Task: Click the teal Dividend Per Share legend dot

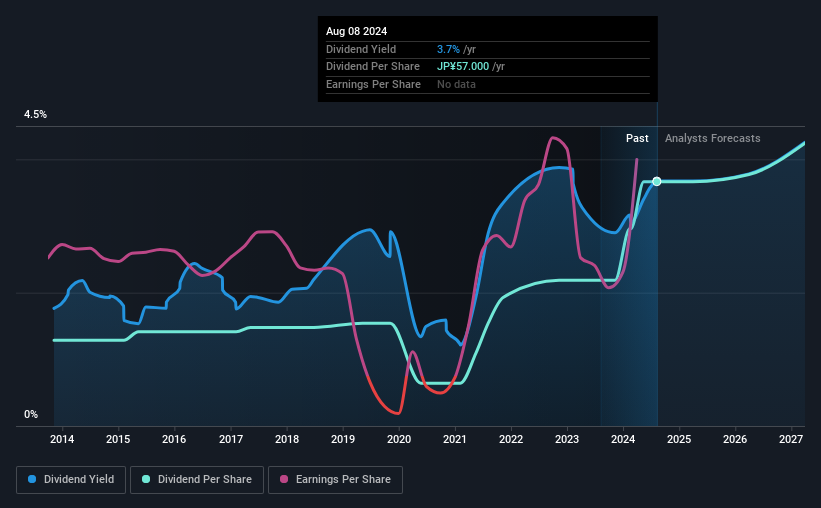Action: tap(146, 479)
